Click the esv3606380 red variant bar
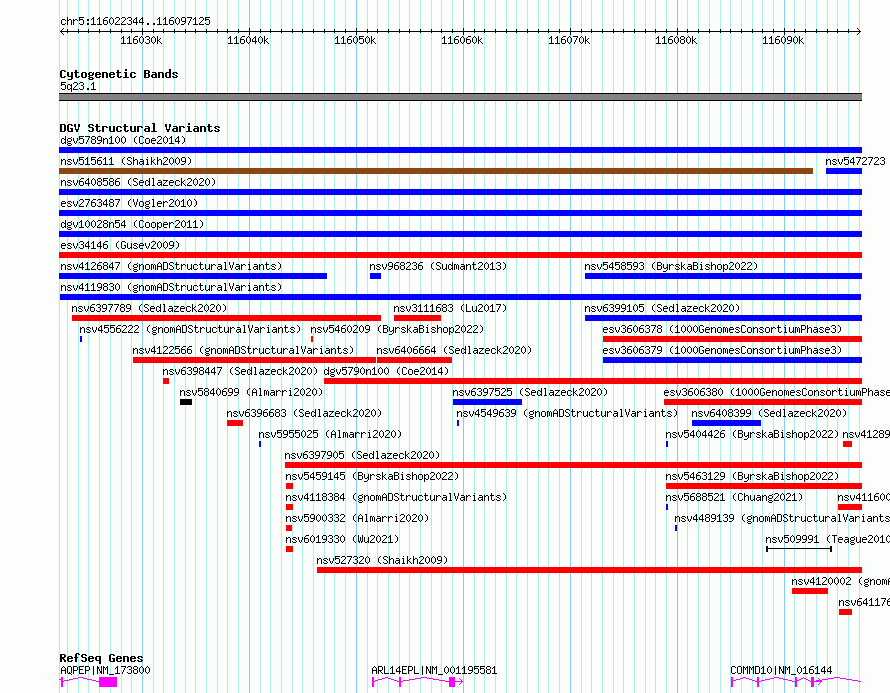Image resolution: width=890 pixels, height=693 pixels. click(763, 402)
